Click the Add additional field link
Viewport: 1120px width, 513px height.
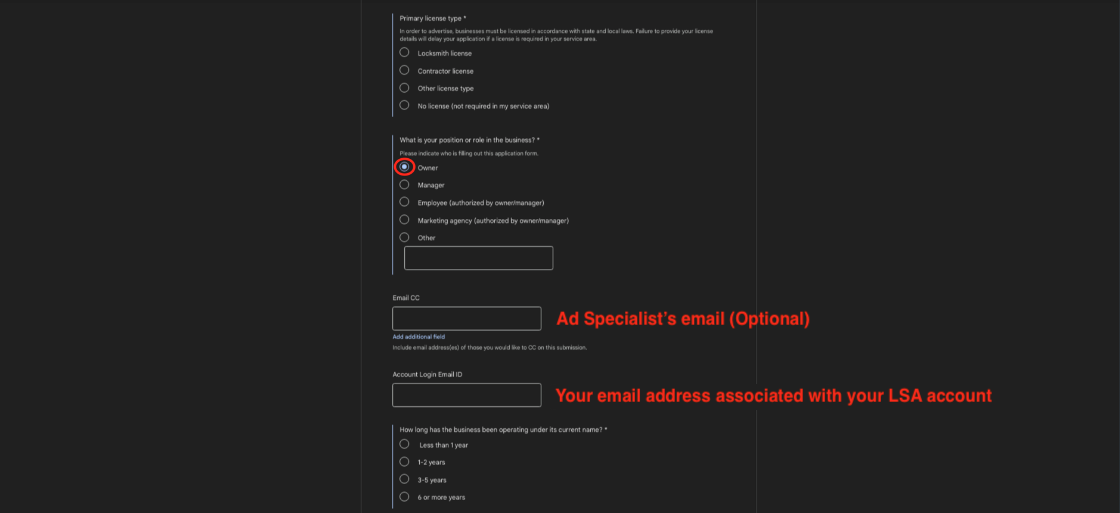[419, 337]
